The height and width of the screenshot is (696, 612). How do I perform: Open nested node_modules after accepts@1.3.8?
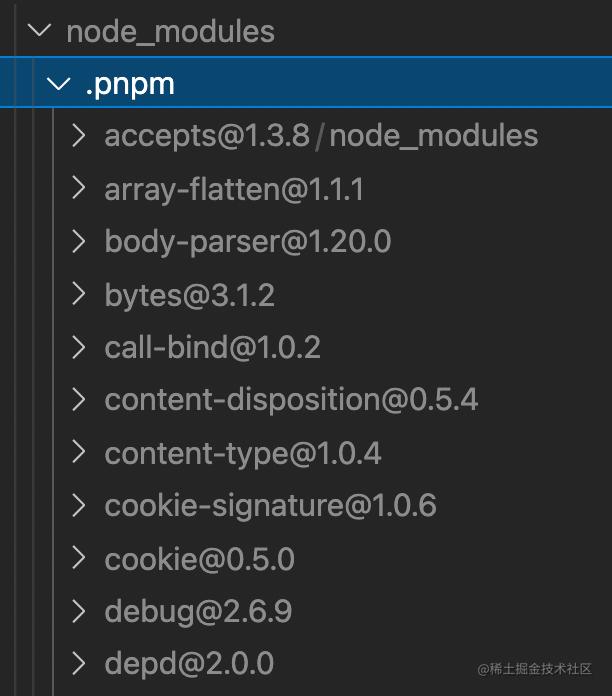434,136
